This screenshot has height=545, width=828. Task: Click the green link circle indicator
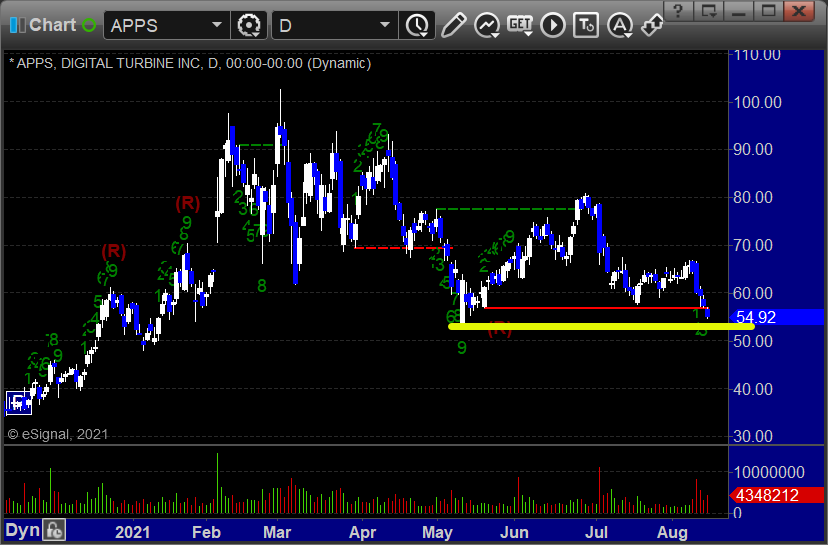(x=89, y=25)
